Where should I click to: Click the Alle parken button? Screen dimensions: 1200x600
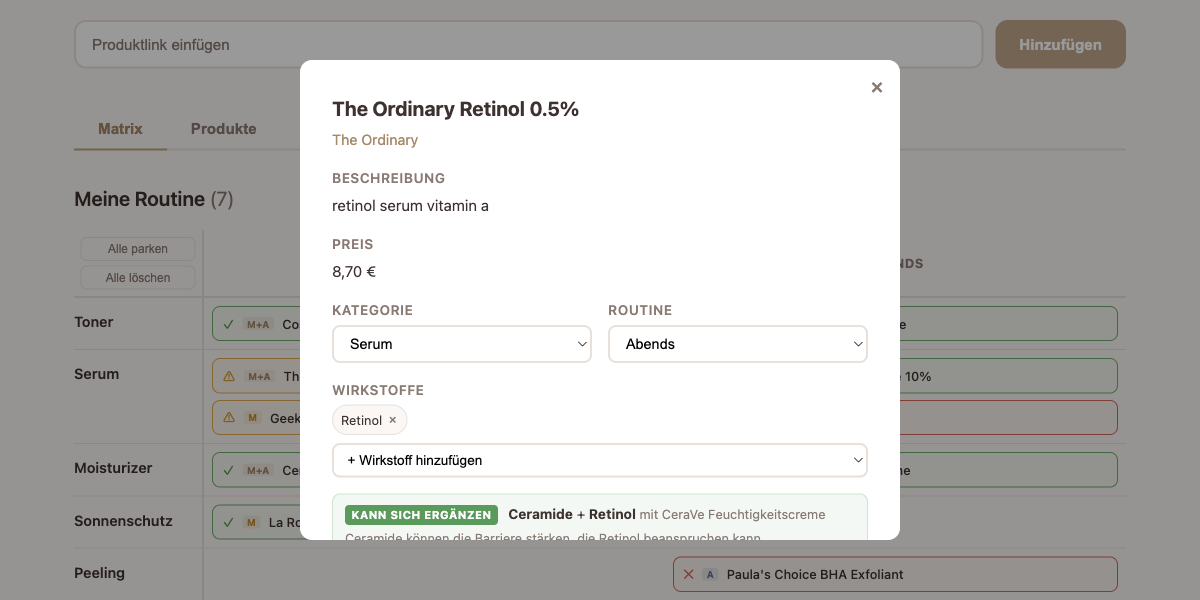[138, 249]
